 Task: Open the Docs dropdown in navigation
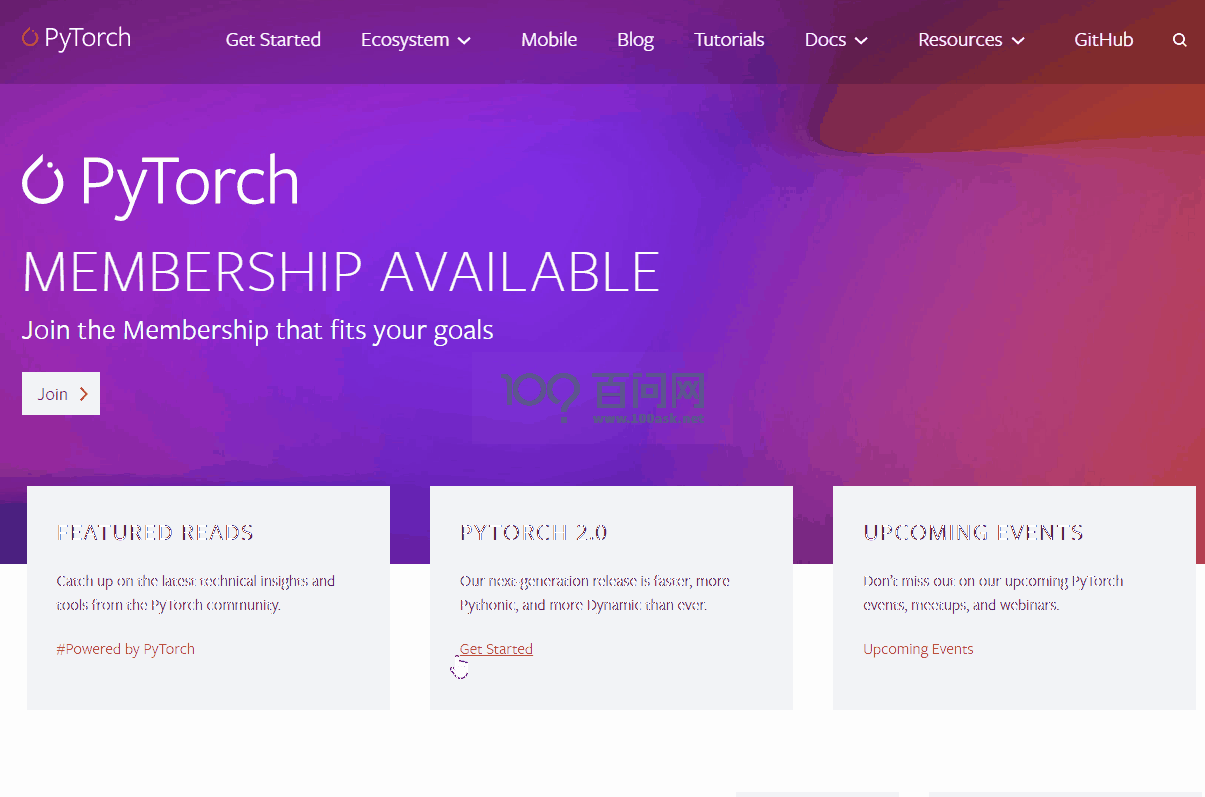pyautogui.click(x=835, y=40)
